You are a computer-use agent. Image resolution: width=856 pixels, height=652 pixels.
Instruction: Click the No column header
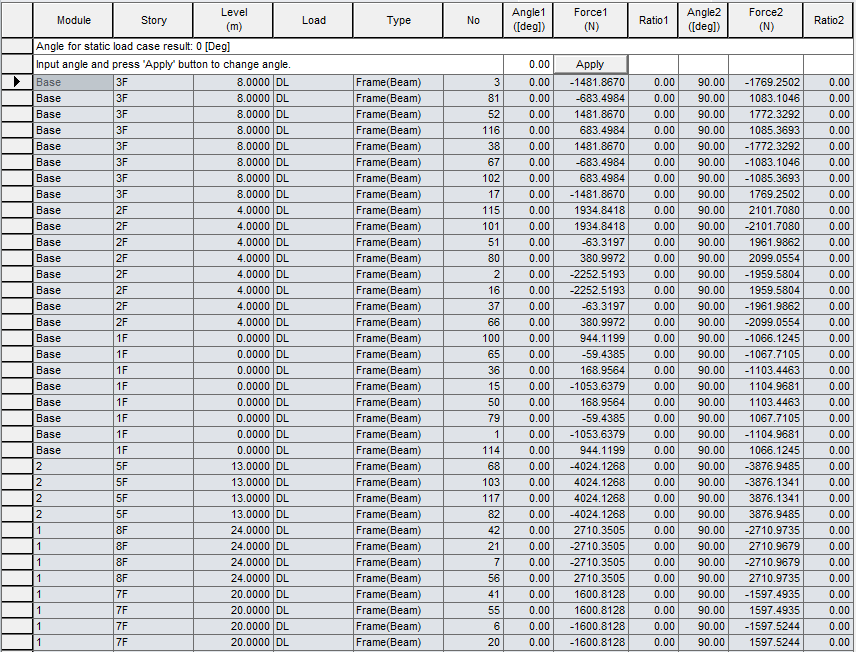pyautogui.click(x=472, y=19)
